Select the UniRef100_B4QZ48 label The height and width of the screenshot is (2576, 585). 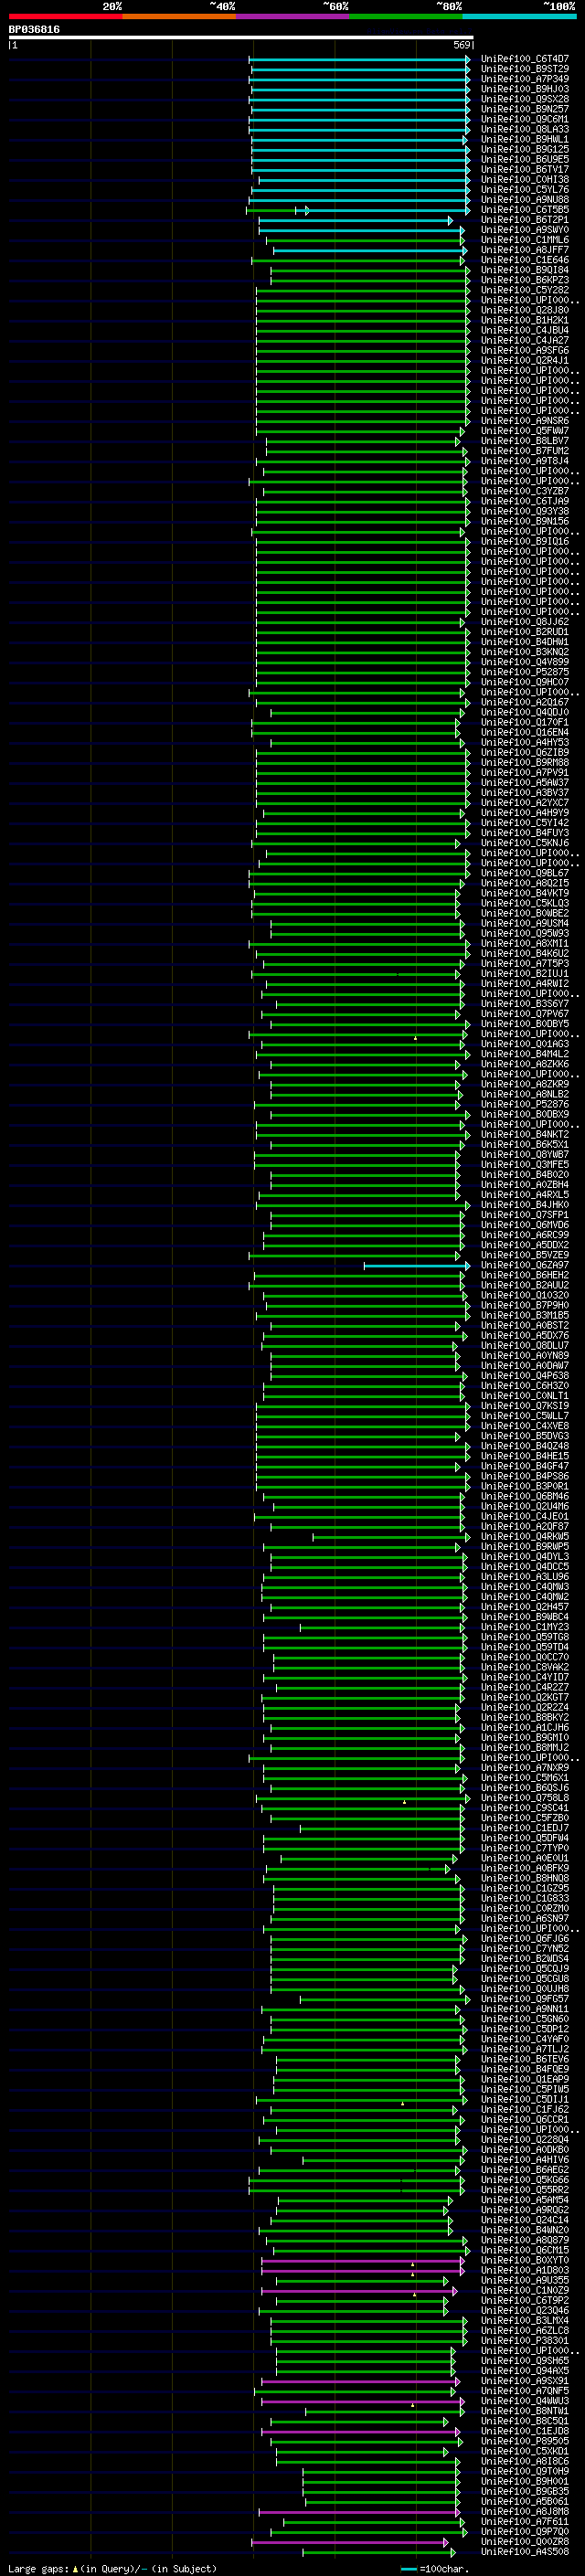[524, 1446]
